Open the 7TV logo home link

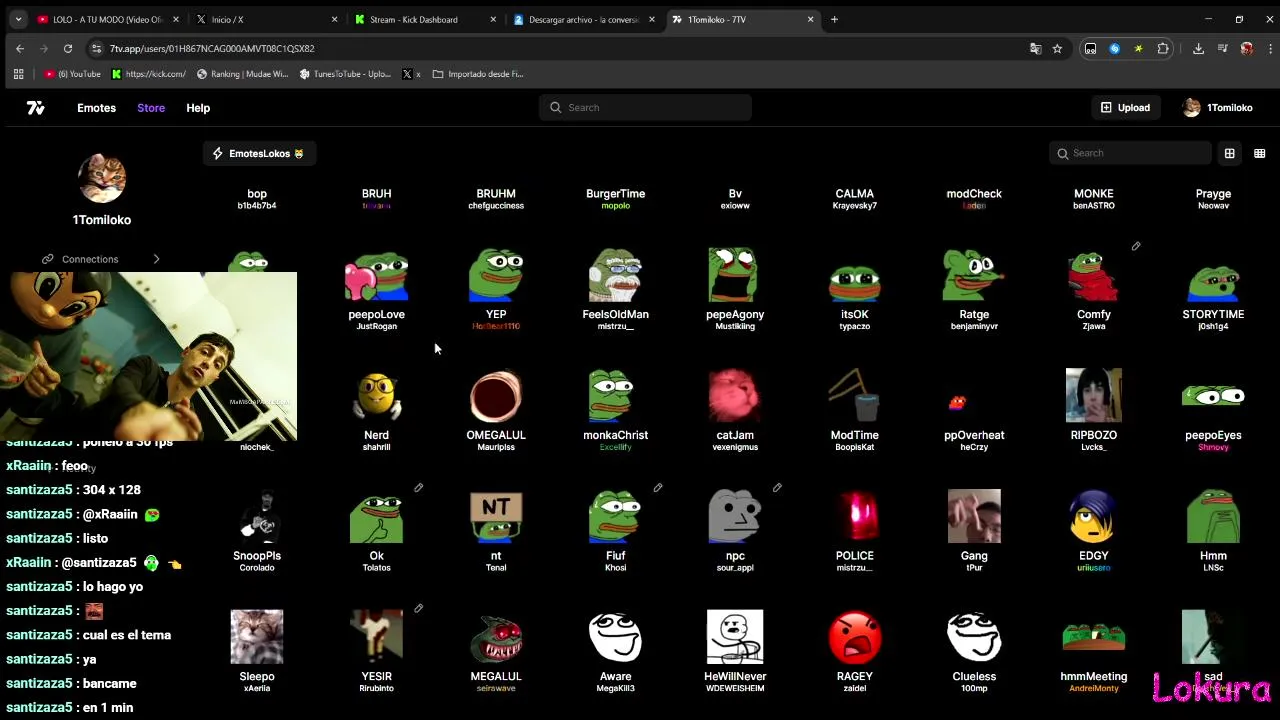pos(35,108)
